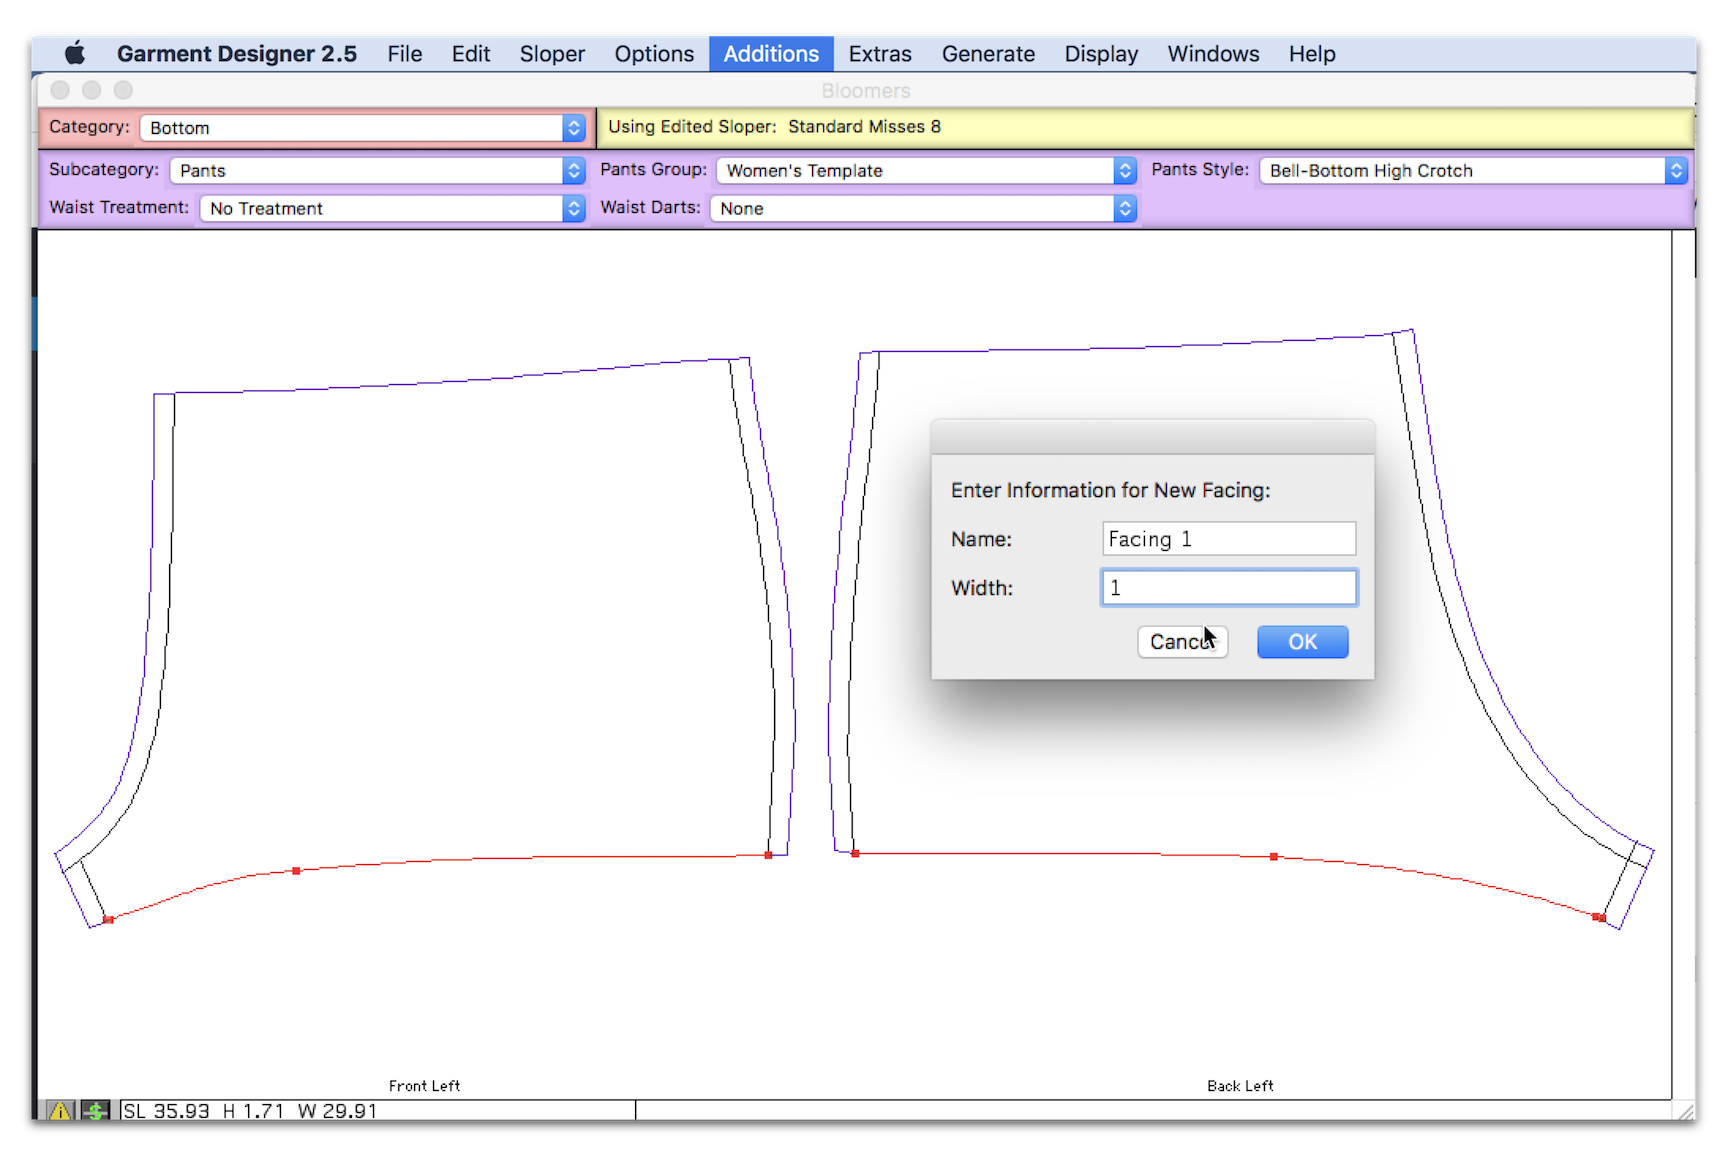Viewport: 1728px width, 1156px height.
Task: Click the Front Left pattern label
Action: pyautogui.click(x=424, y=1086)
